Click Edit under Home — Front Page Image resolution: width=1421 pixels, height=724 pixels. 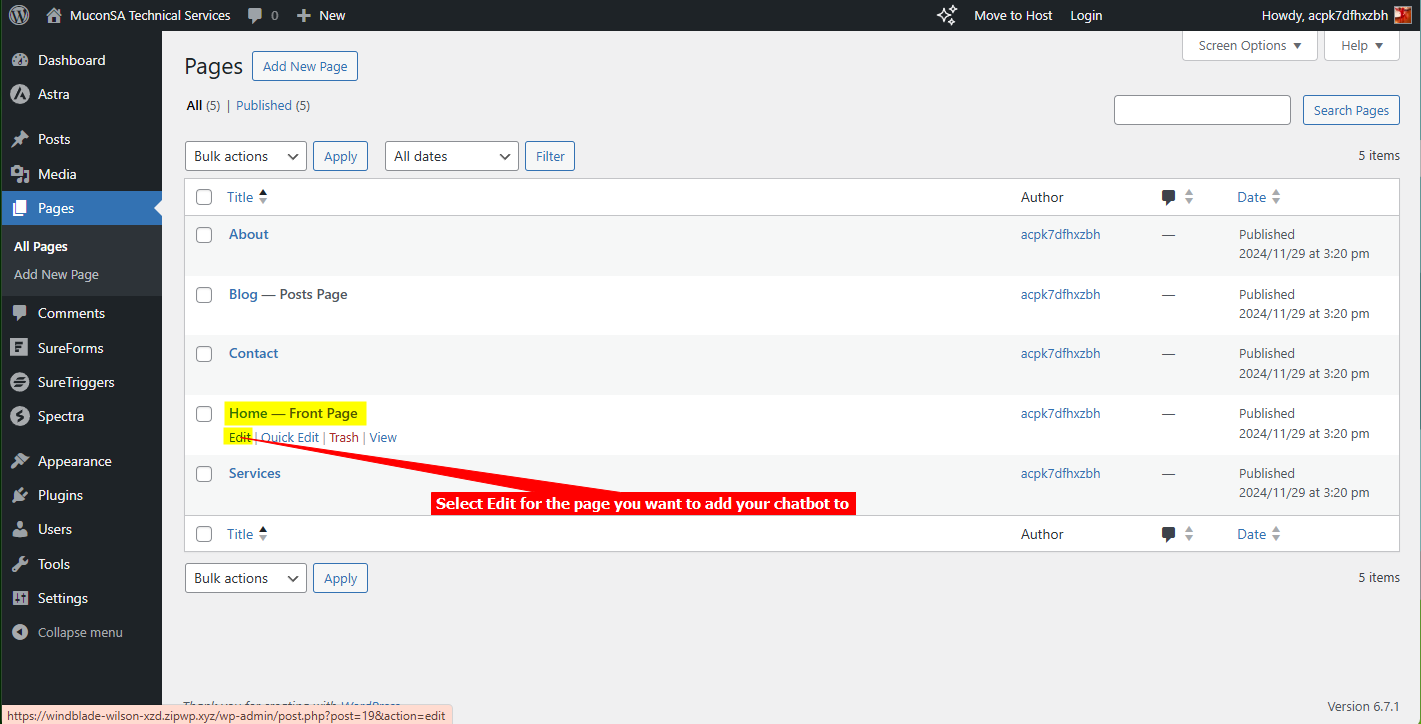pyautogui.click(x=239, y=437)
